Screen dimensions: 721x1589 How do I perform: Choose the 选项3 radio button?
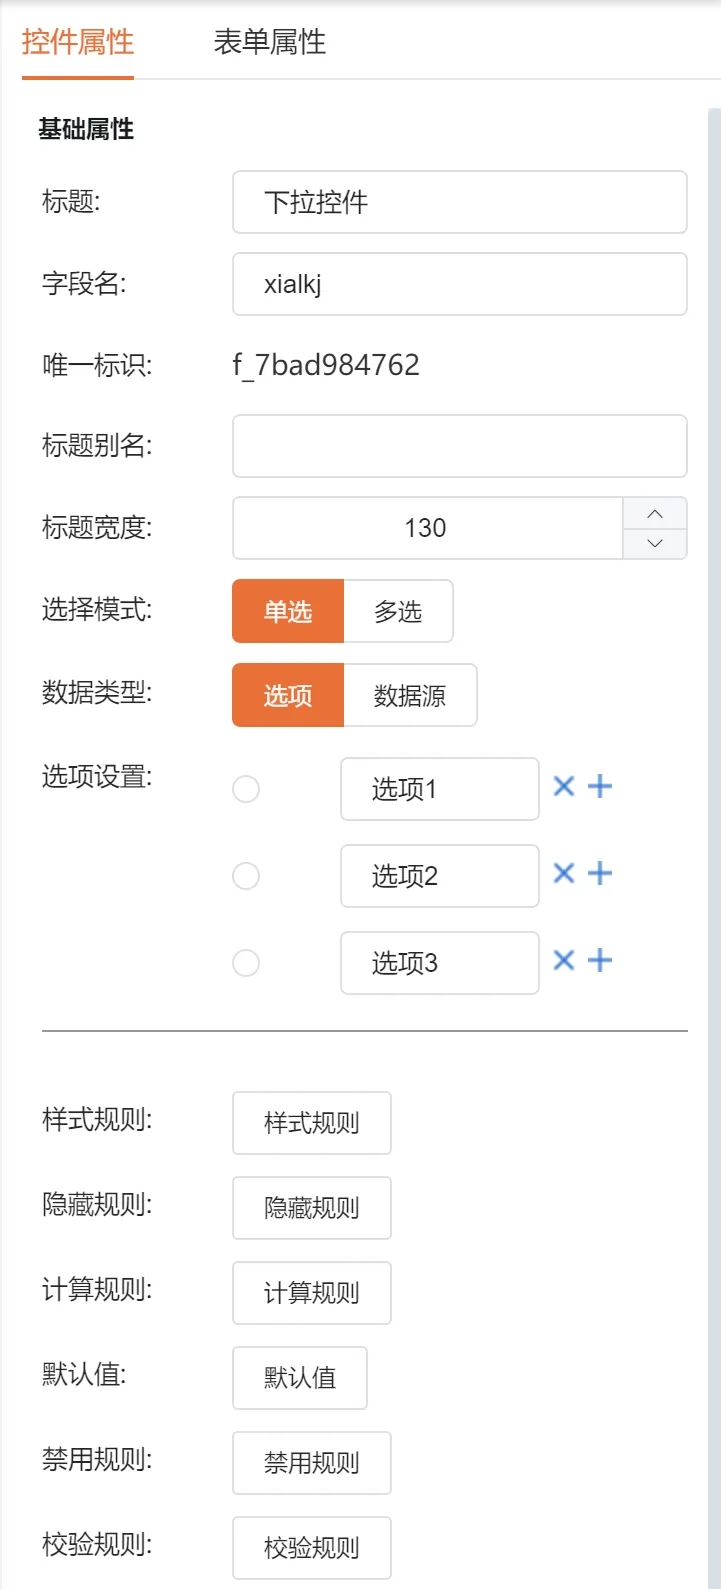pyautogui.click(x=246, y=963)
